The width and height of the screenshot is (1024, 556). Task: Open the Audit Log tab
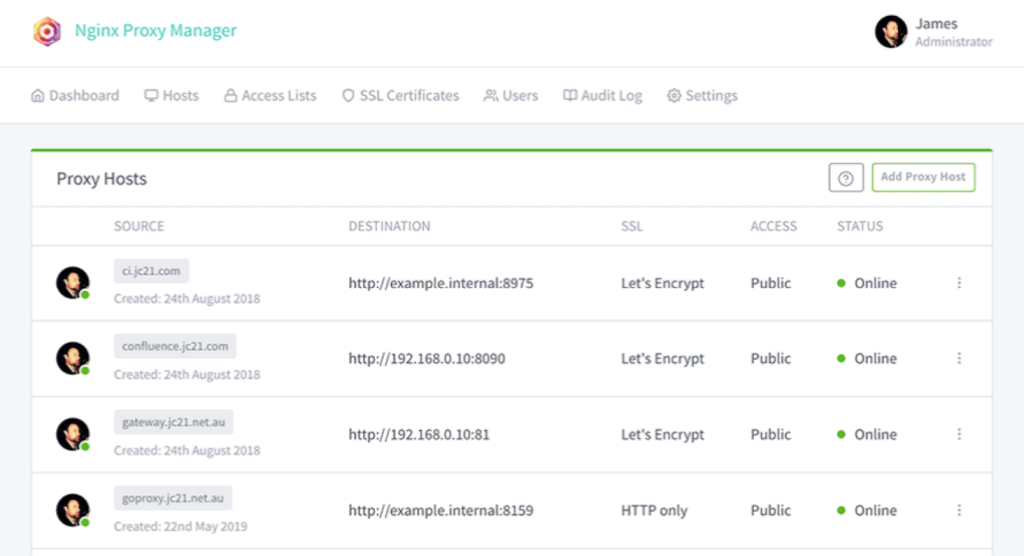603,95
